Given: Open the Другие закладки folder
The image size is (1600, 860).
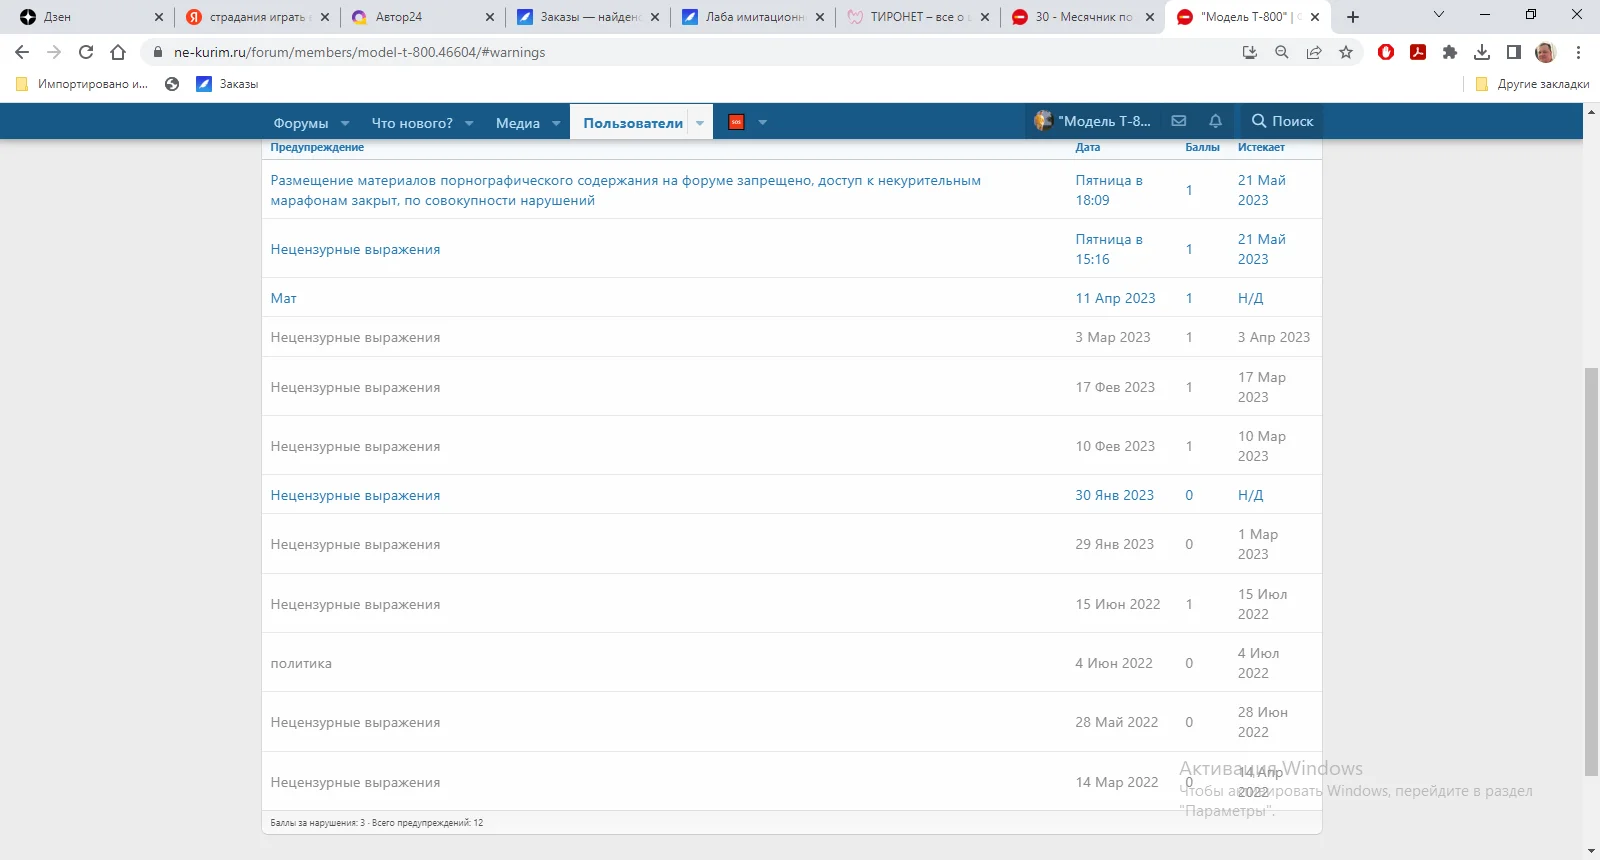Looking at the screenshot, I should [x=1532, y=84].
